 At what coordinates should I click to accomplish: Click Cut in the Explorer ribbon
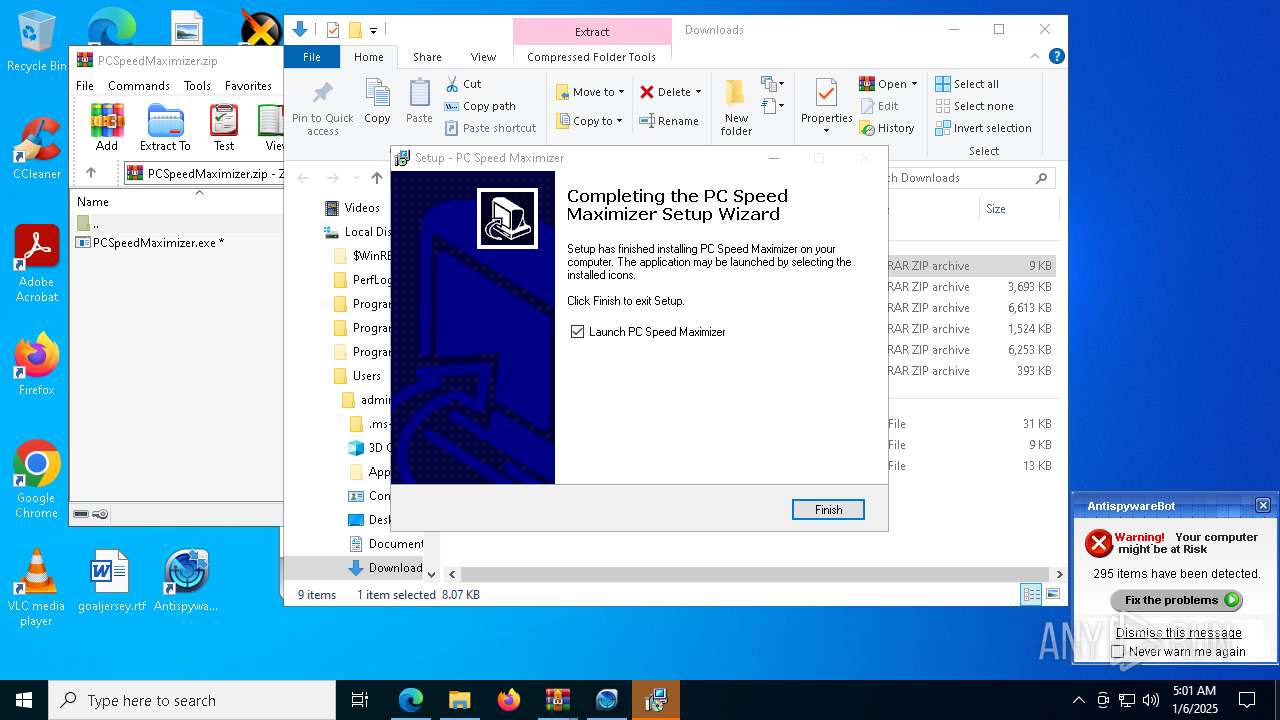[x=464, y=84]
